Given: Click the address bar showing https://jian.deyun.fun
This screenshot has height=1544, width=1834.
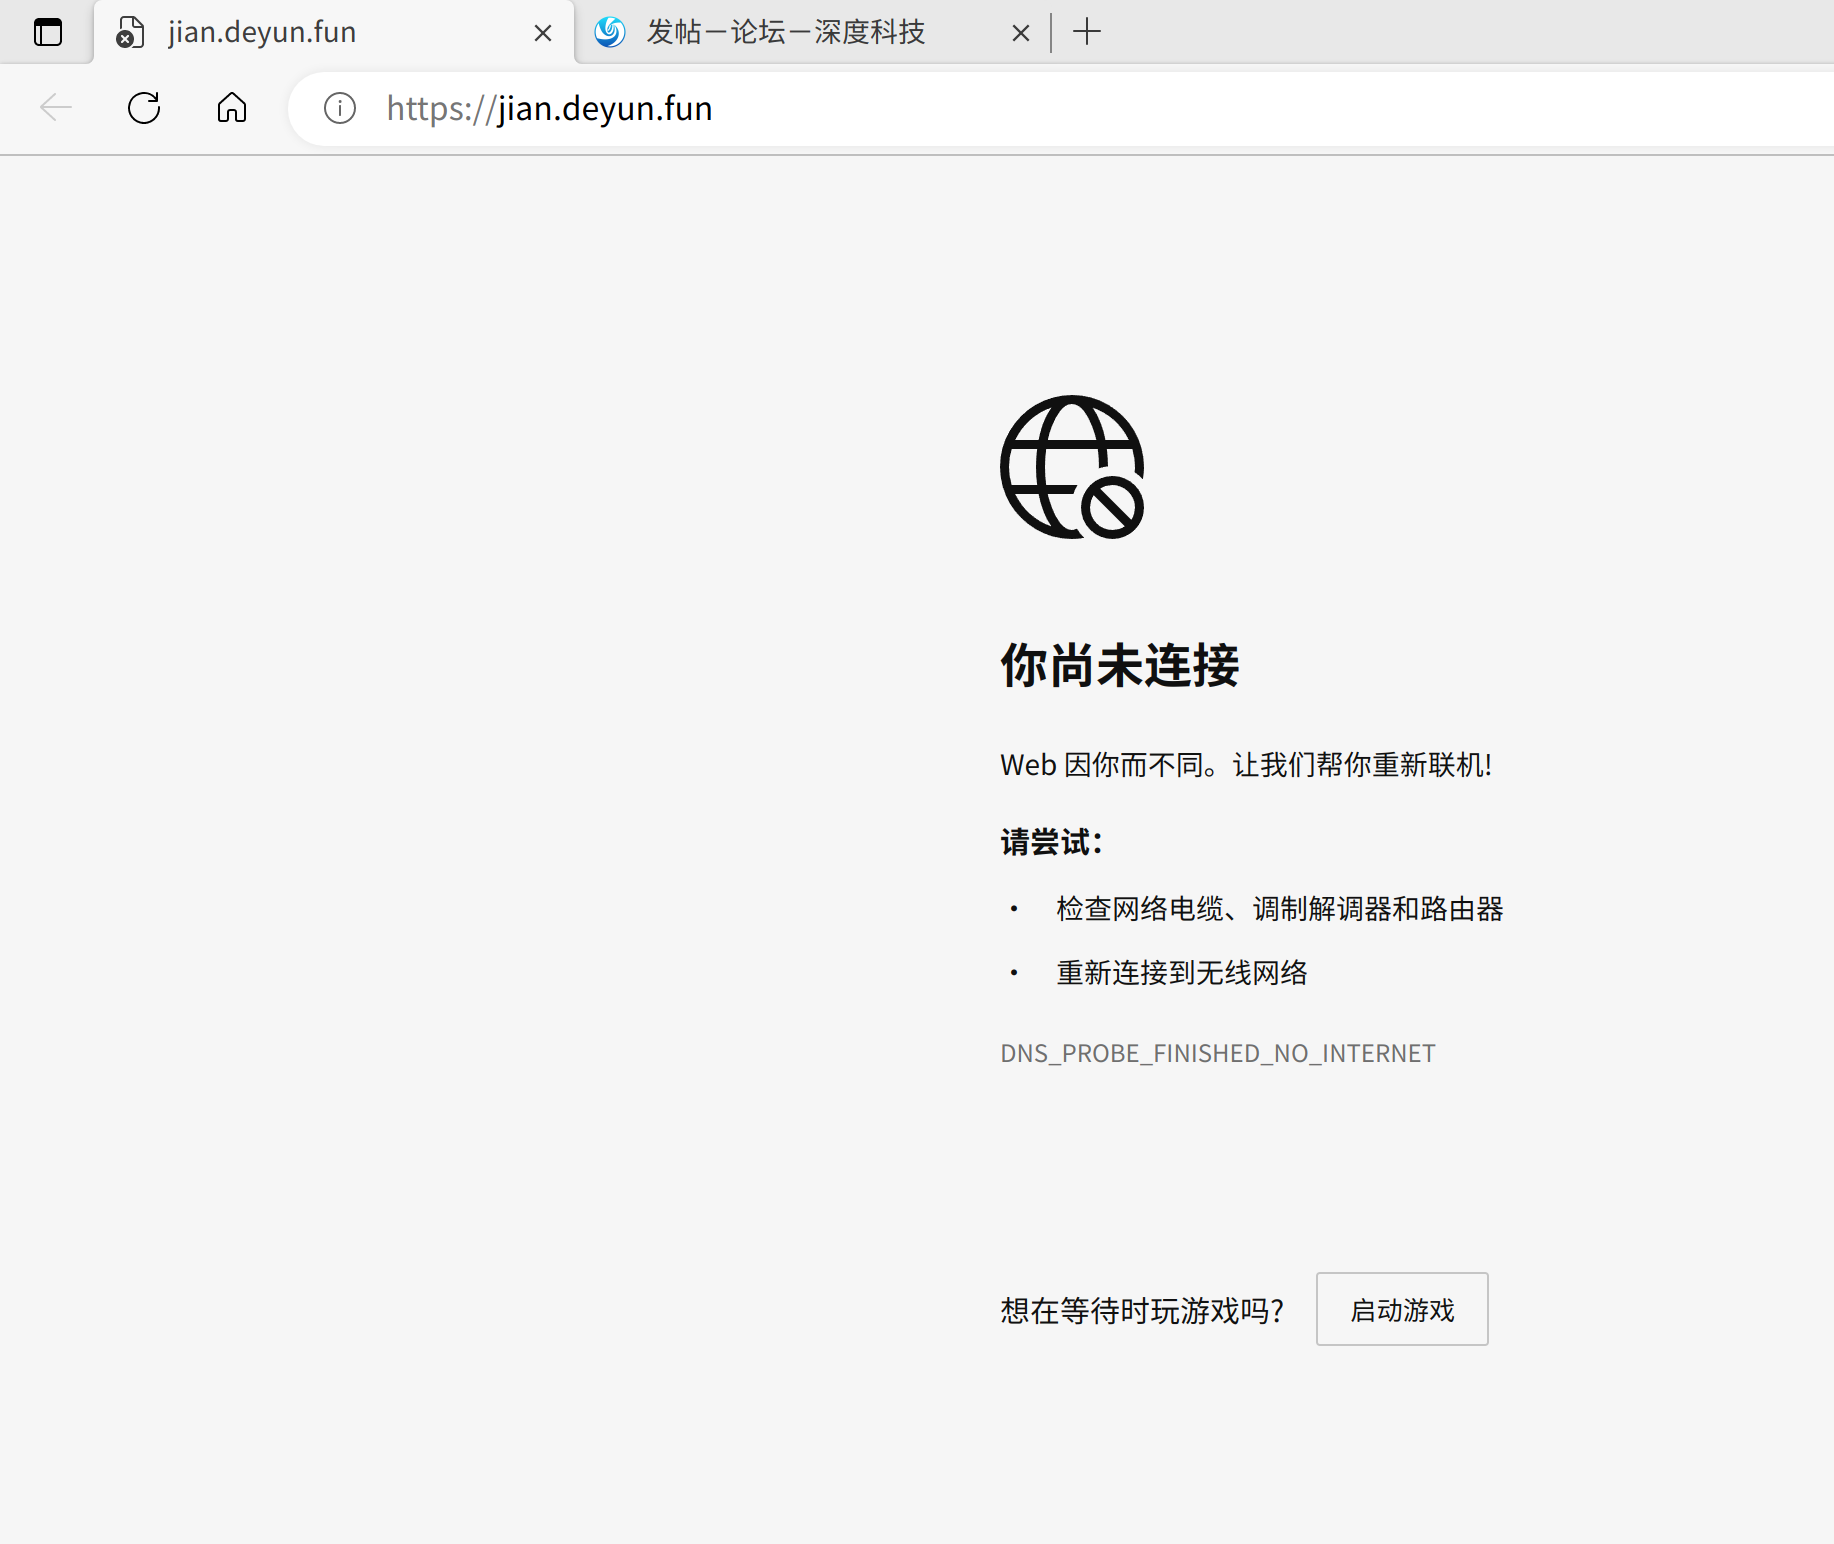Looking at the screenshot, I should [1060, 108].
